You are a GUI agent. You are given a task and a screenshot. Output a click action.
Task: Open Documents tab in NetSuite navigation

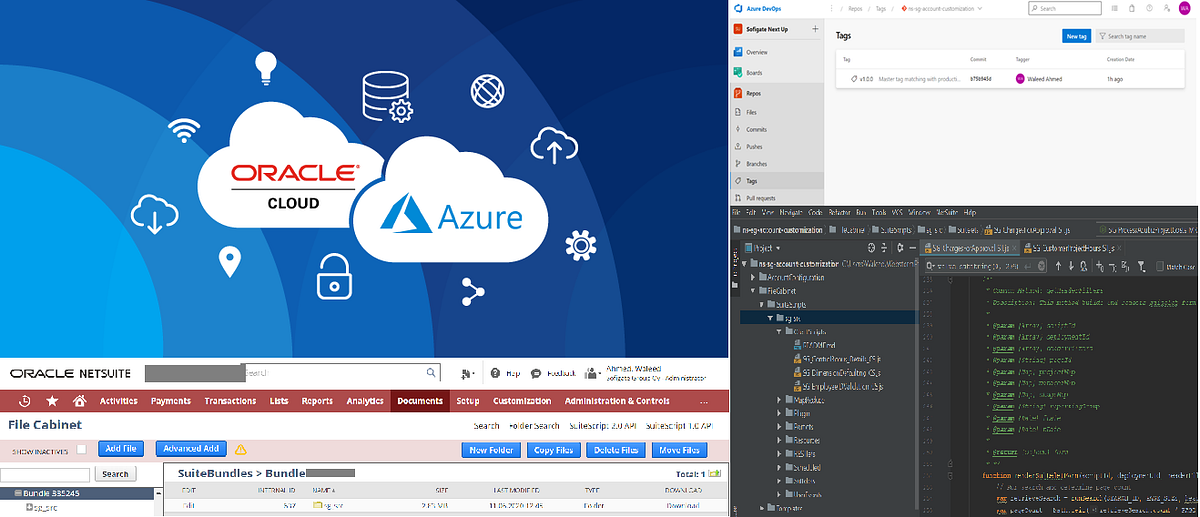coord(419,401)
